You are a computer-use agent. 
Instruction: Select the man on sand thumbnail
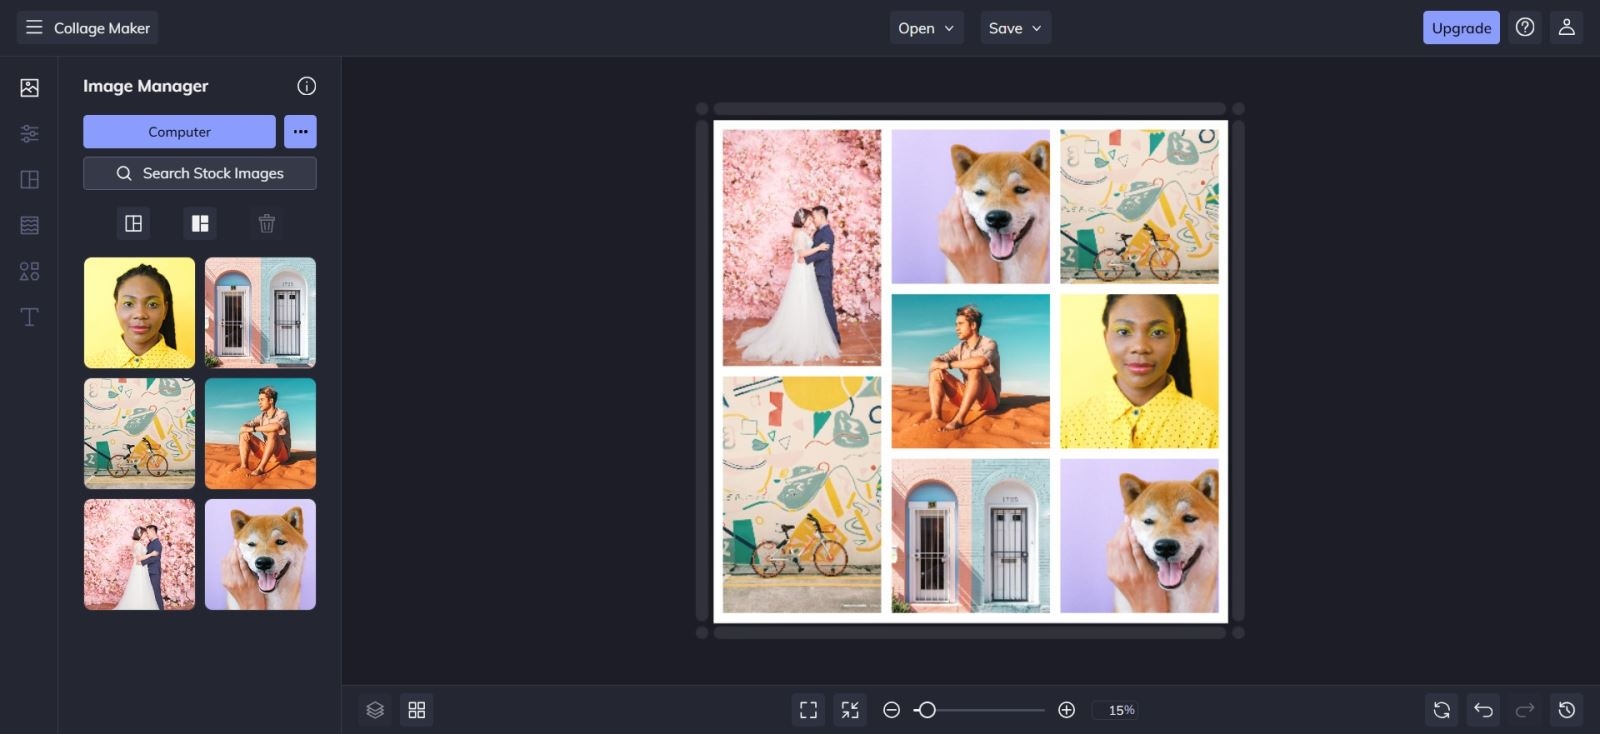pos(260,434)
